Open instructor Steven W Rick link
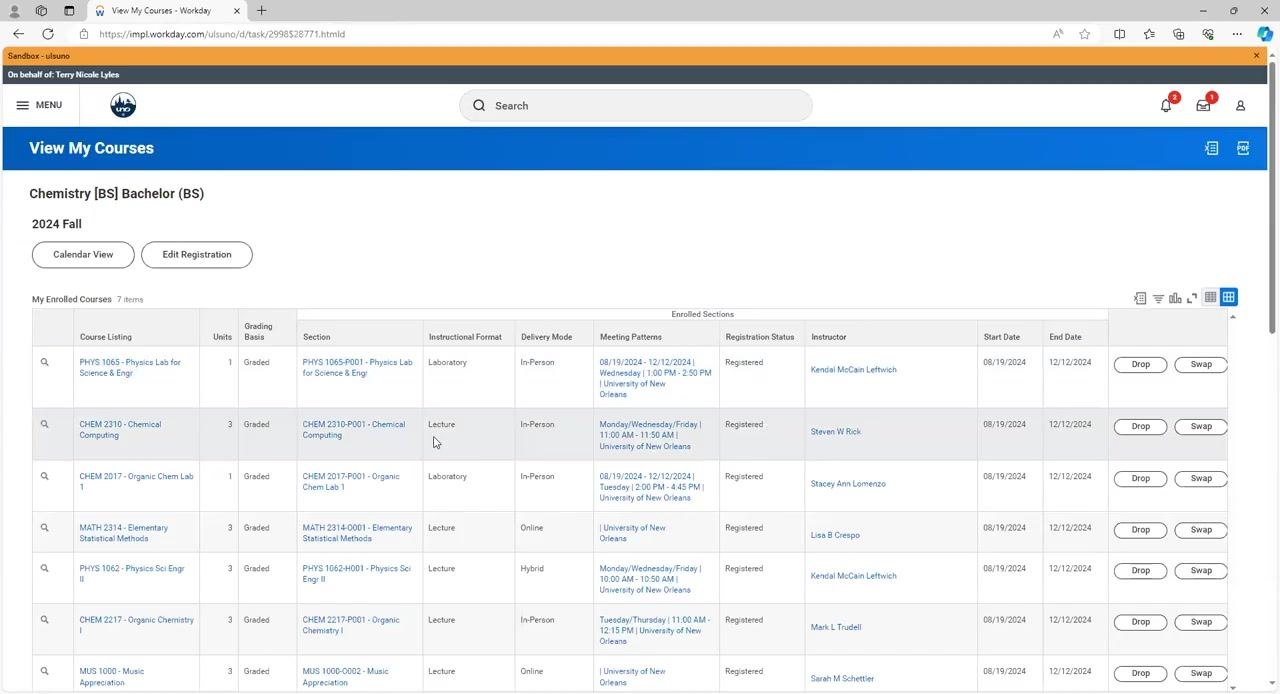 [835, 431]
